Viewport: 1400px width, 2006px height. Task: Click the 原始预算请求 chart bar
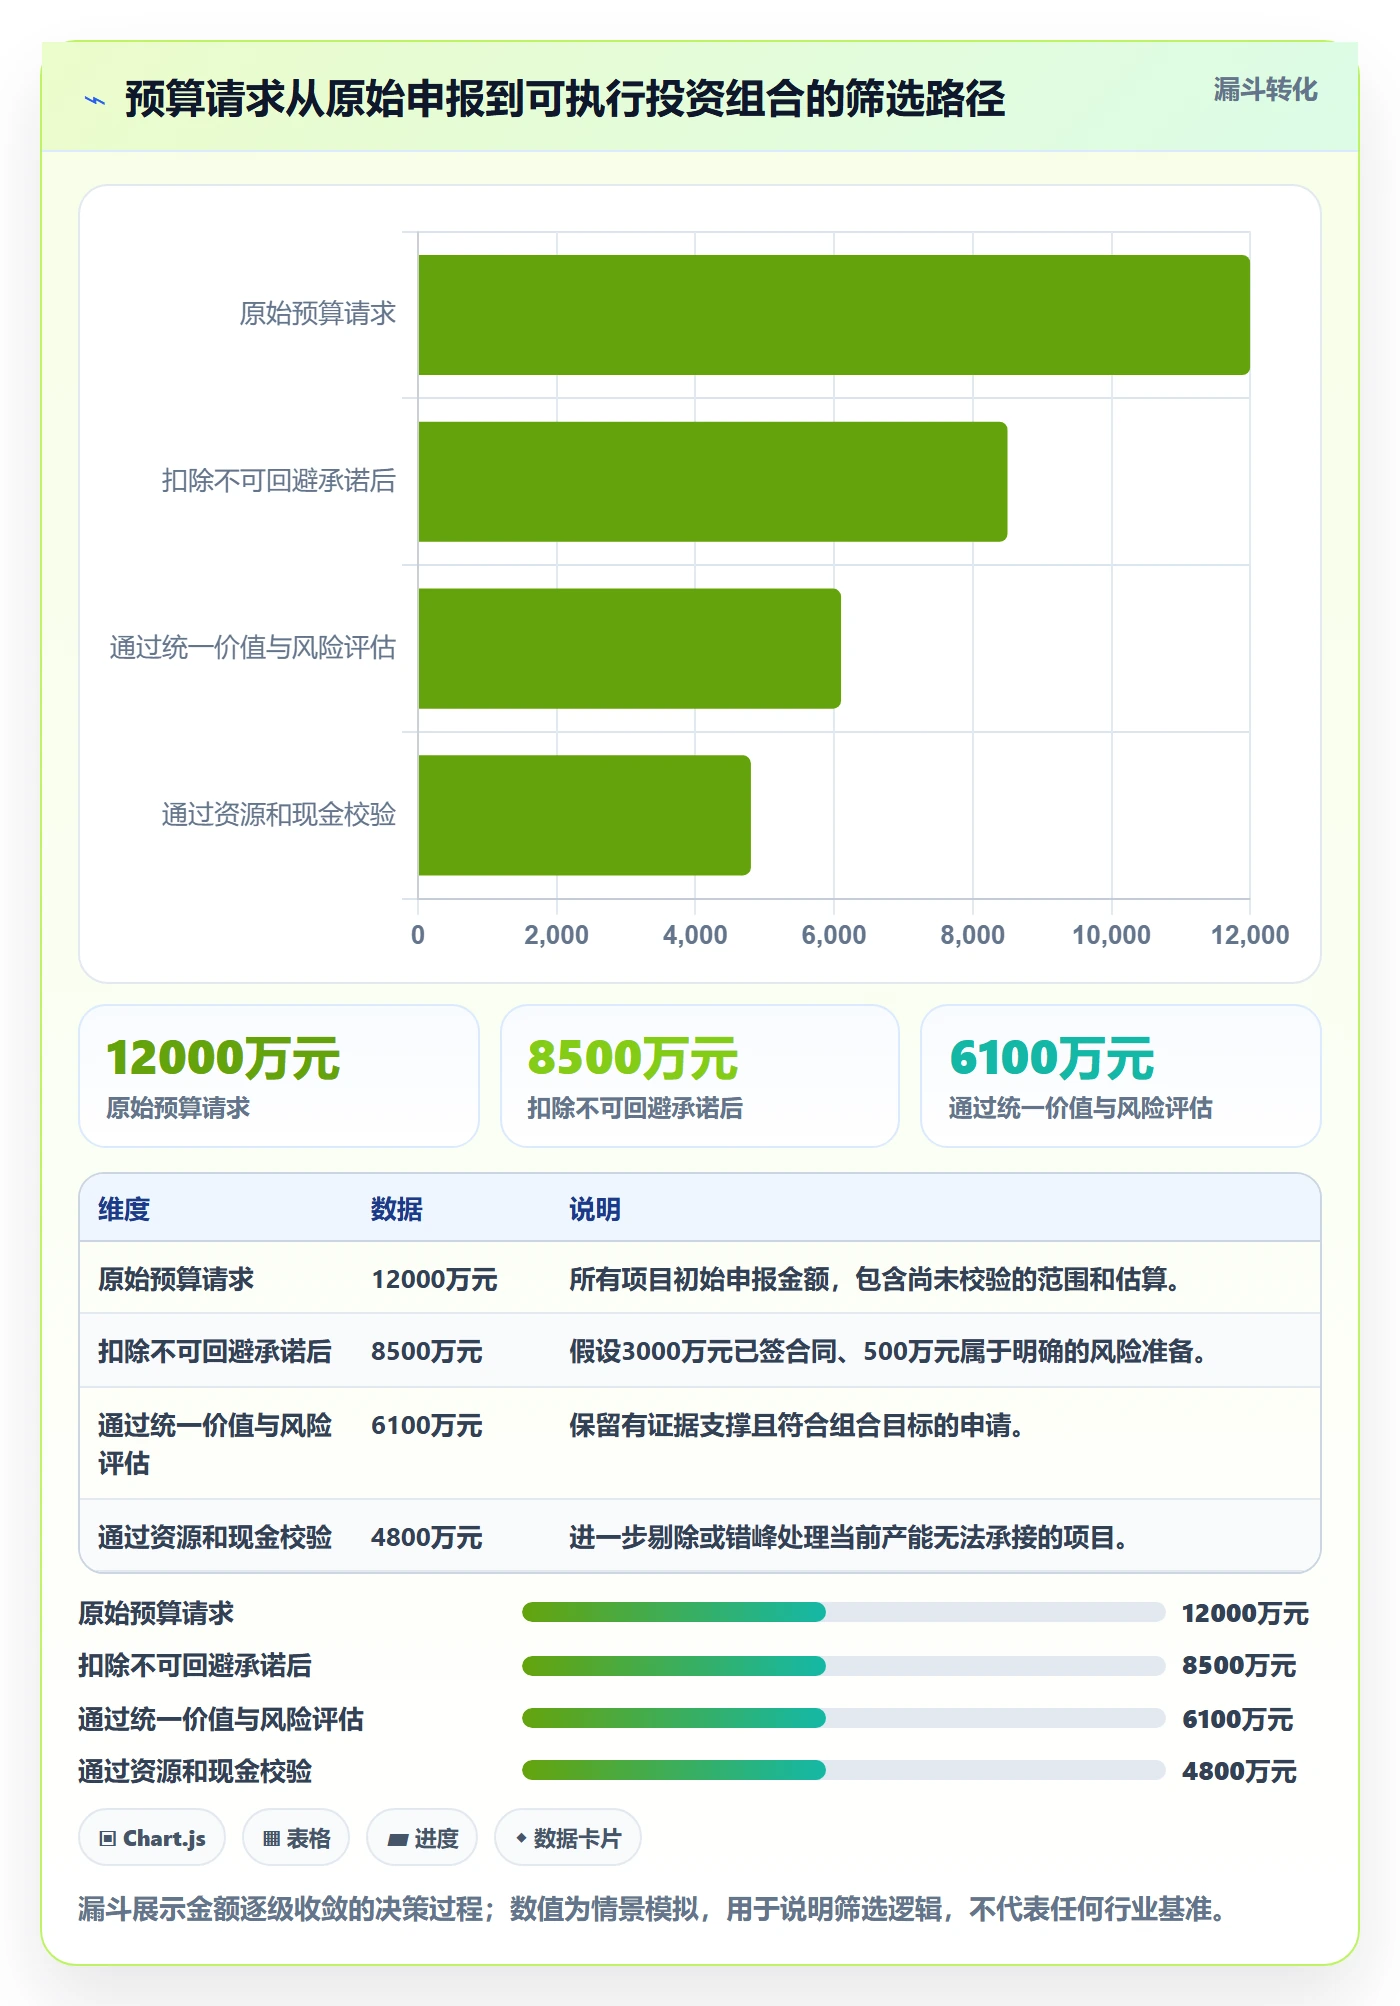[x=834, y=315]
